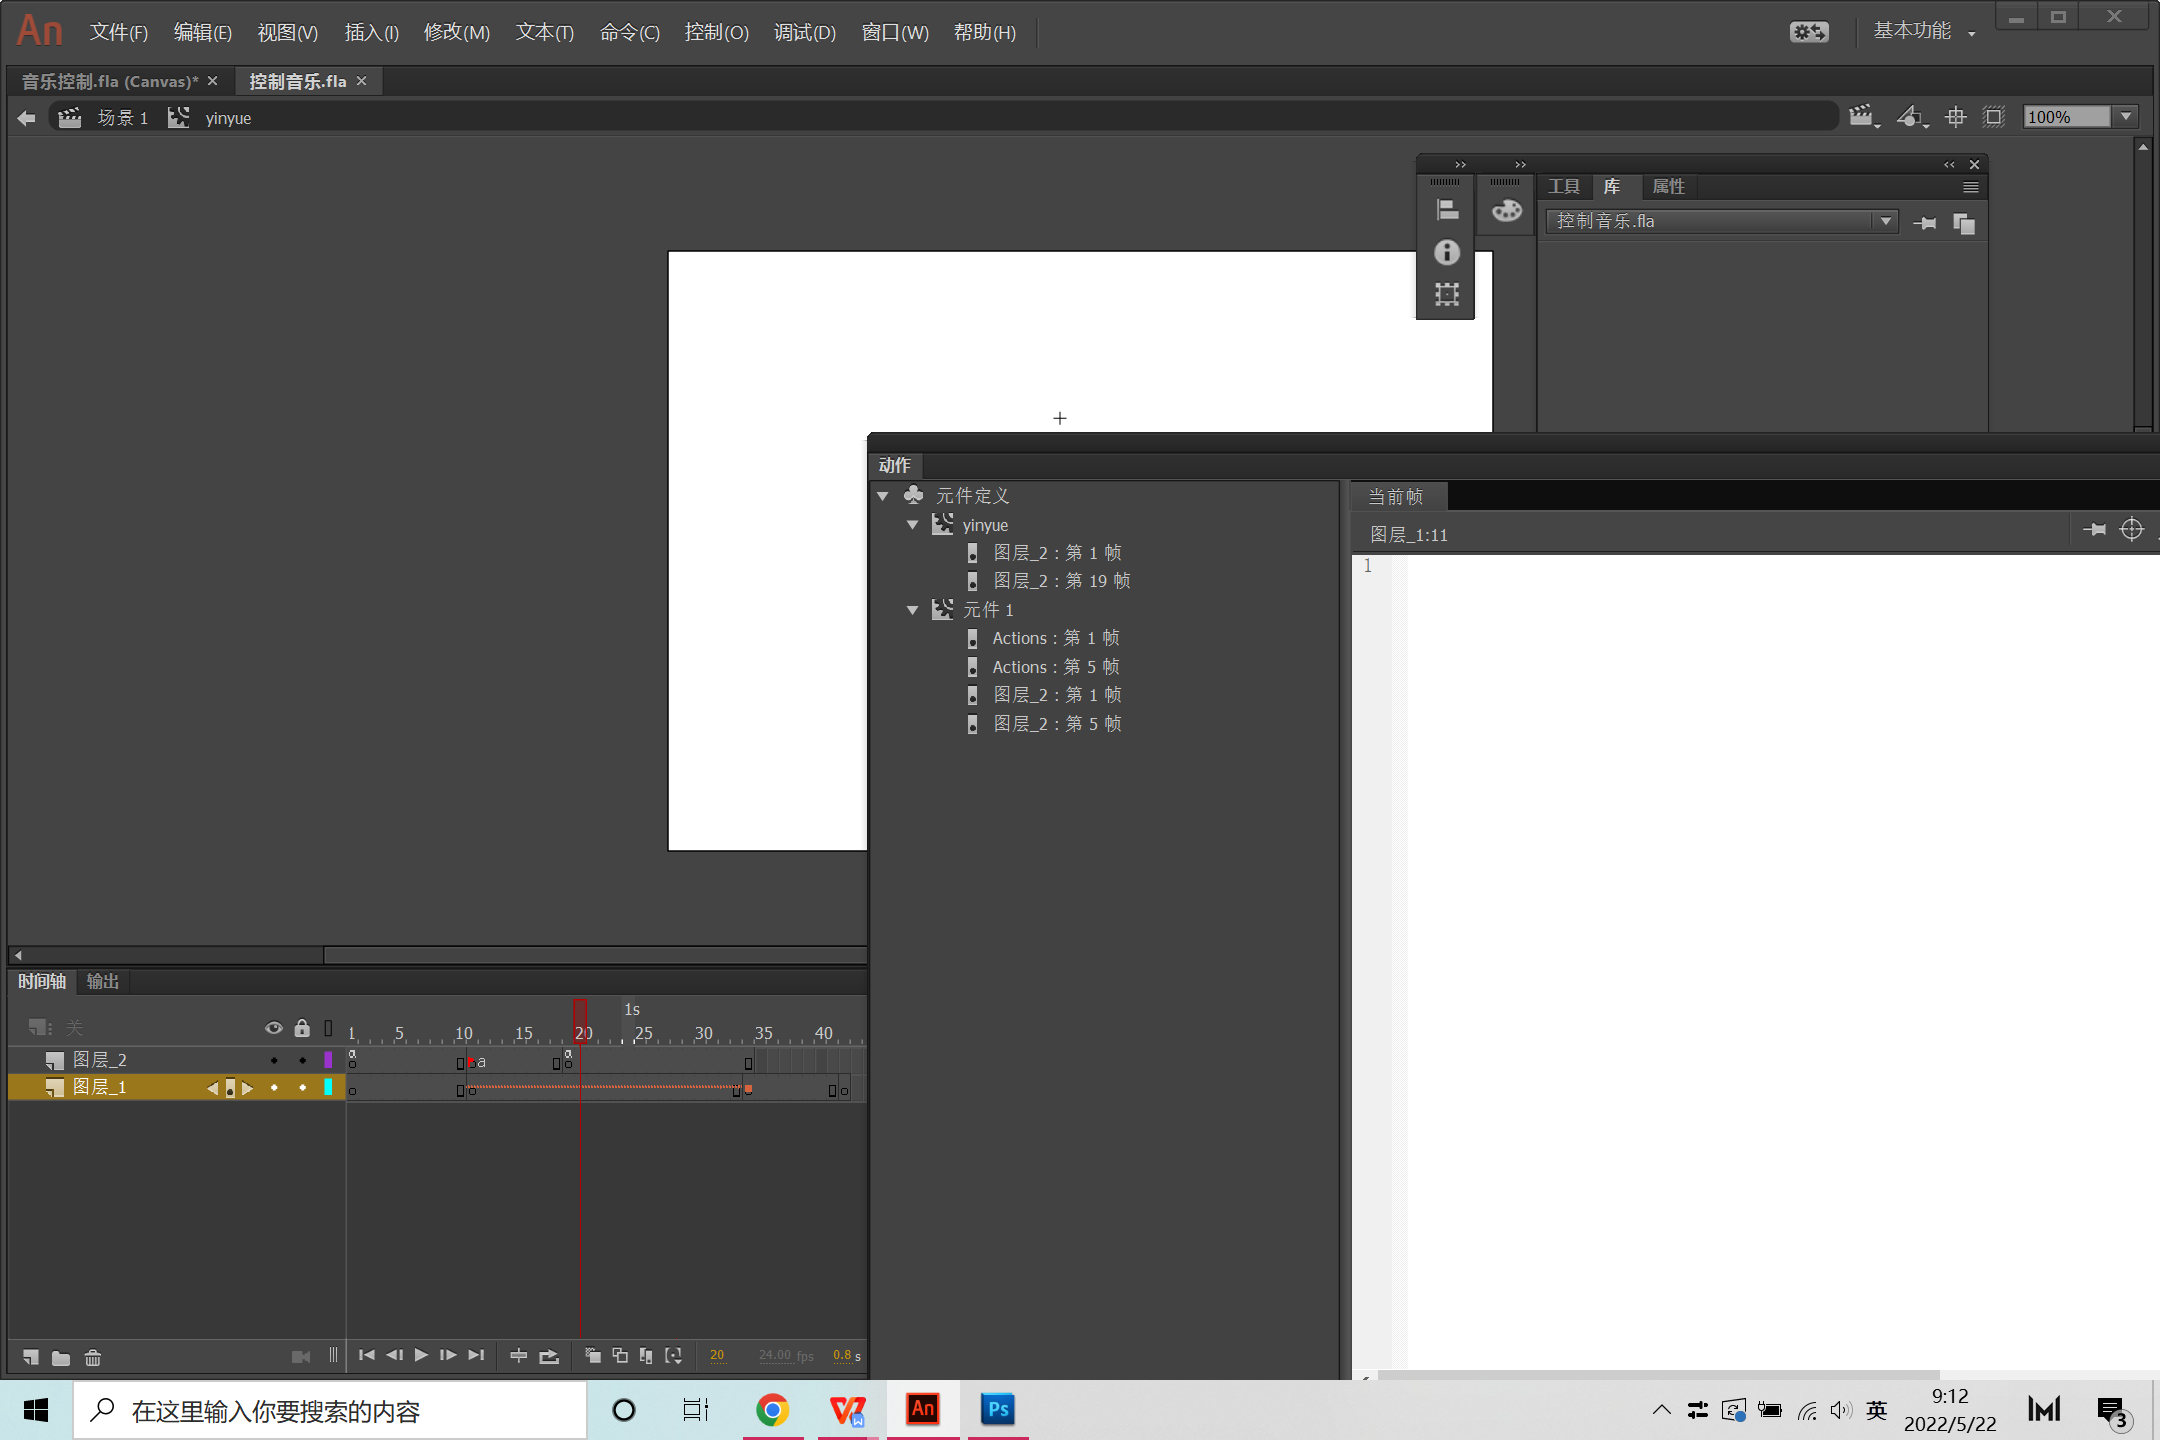
Task: Toggle visibility dot for 图层_2
Action: 274,1060
